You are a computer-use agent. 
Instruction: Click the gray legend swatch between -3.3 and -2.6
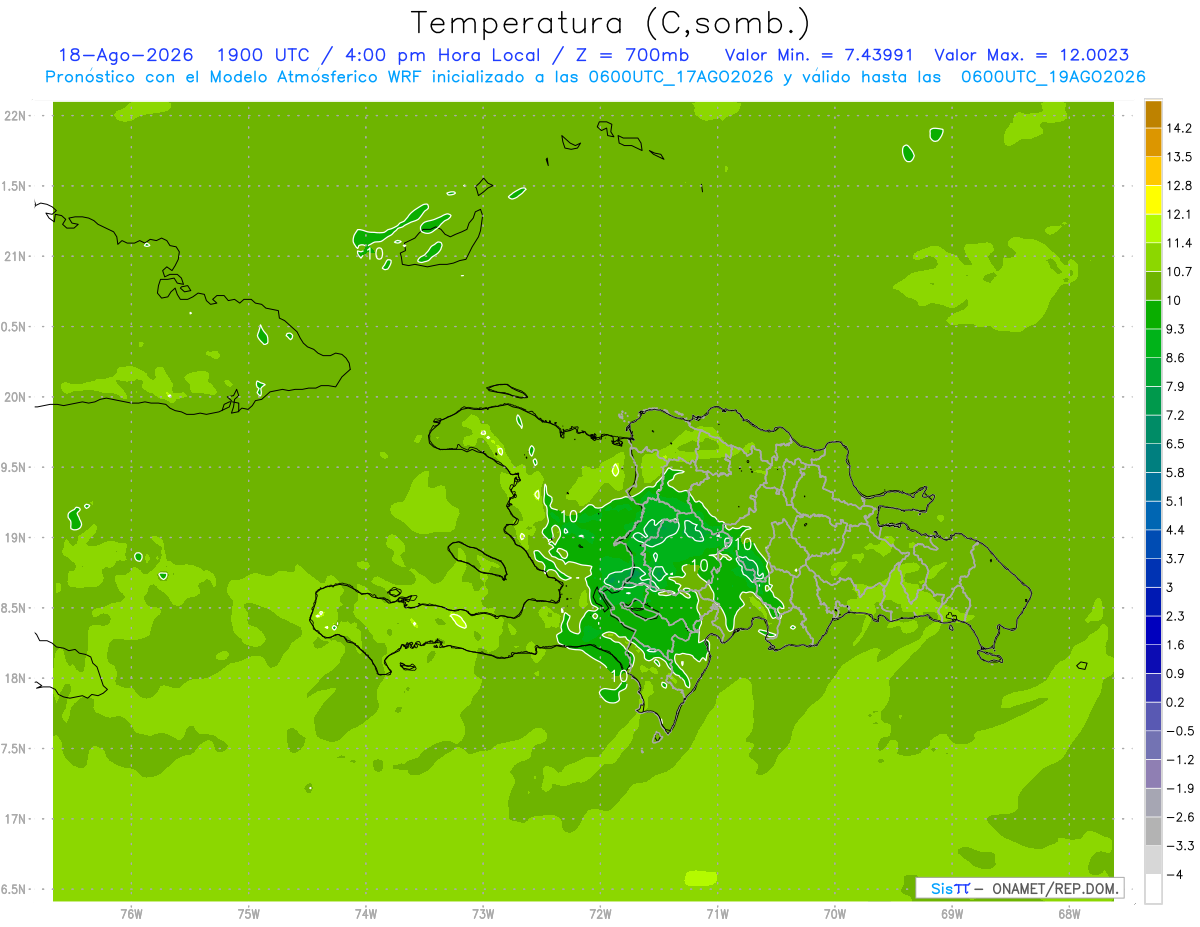tap(1153, 832)
